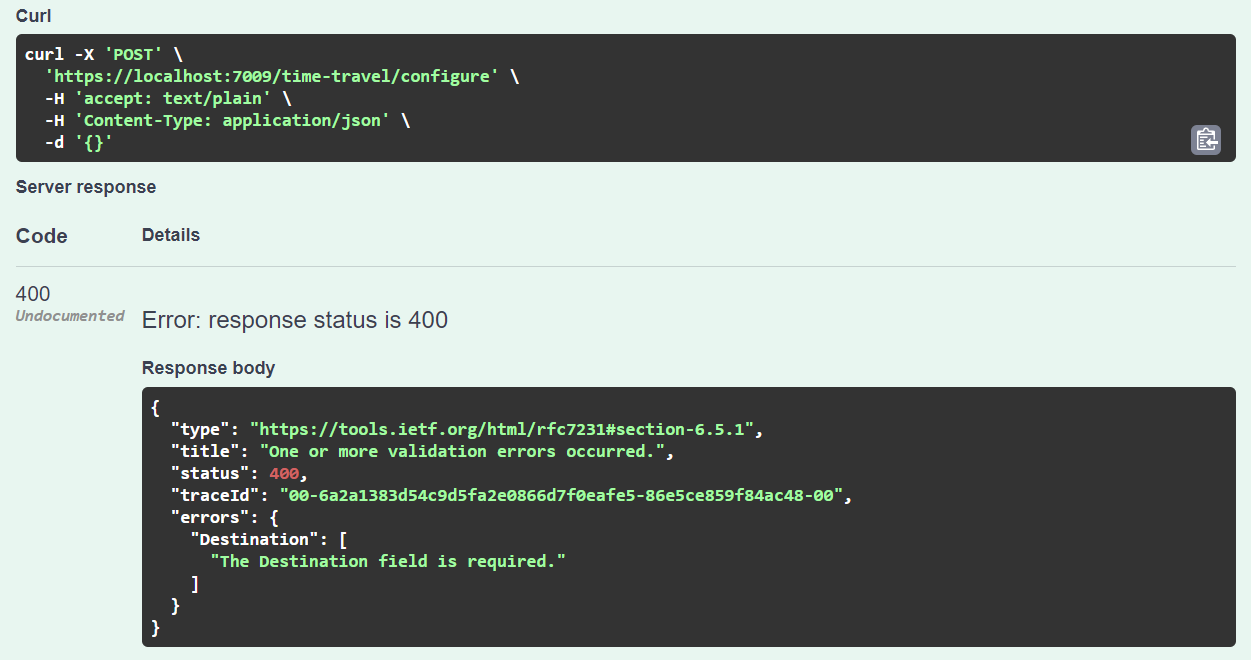
Task: Click the traceId value in response body
Action: [x=564, y=495]
